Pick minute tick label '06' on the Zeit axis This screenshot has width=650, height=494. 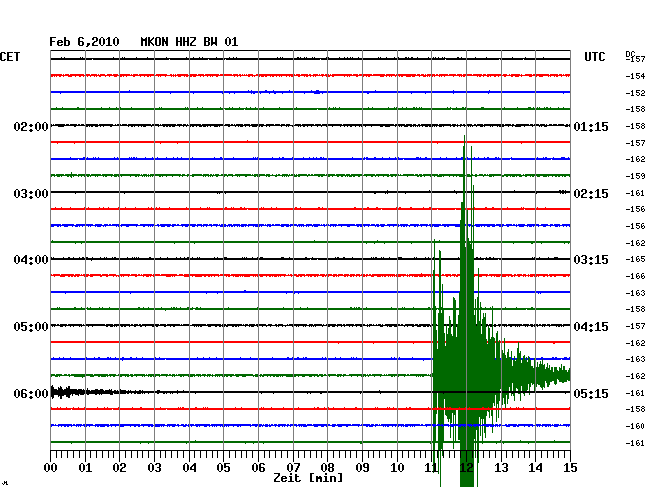coord(258,468)
